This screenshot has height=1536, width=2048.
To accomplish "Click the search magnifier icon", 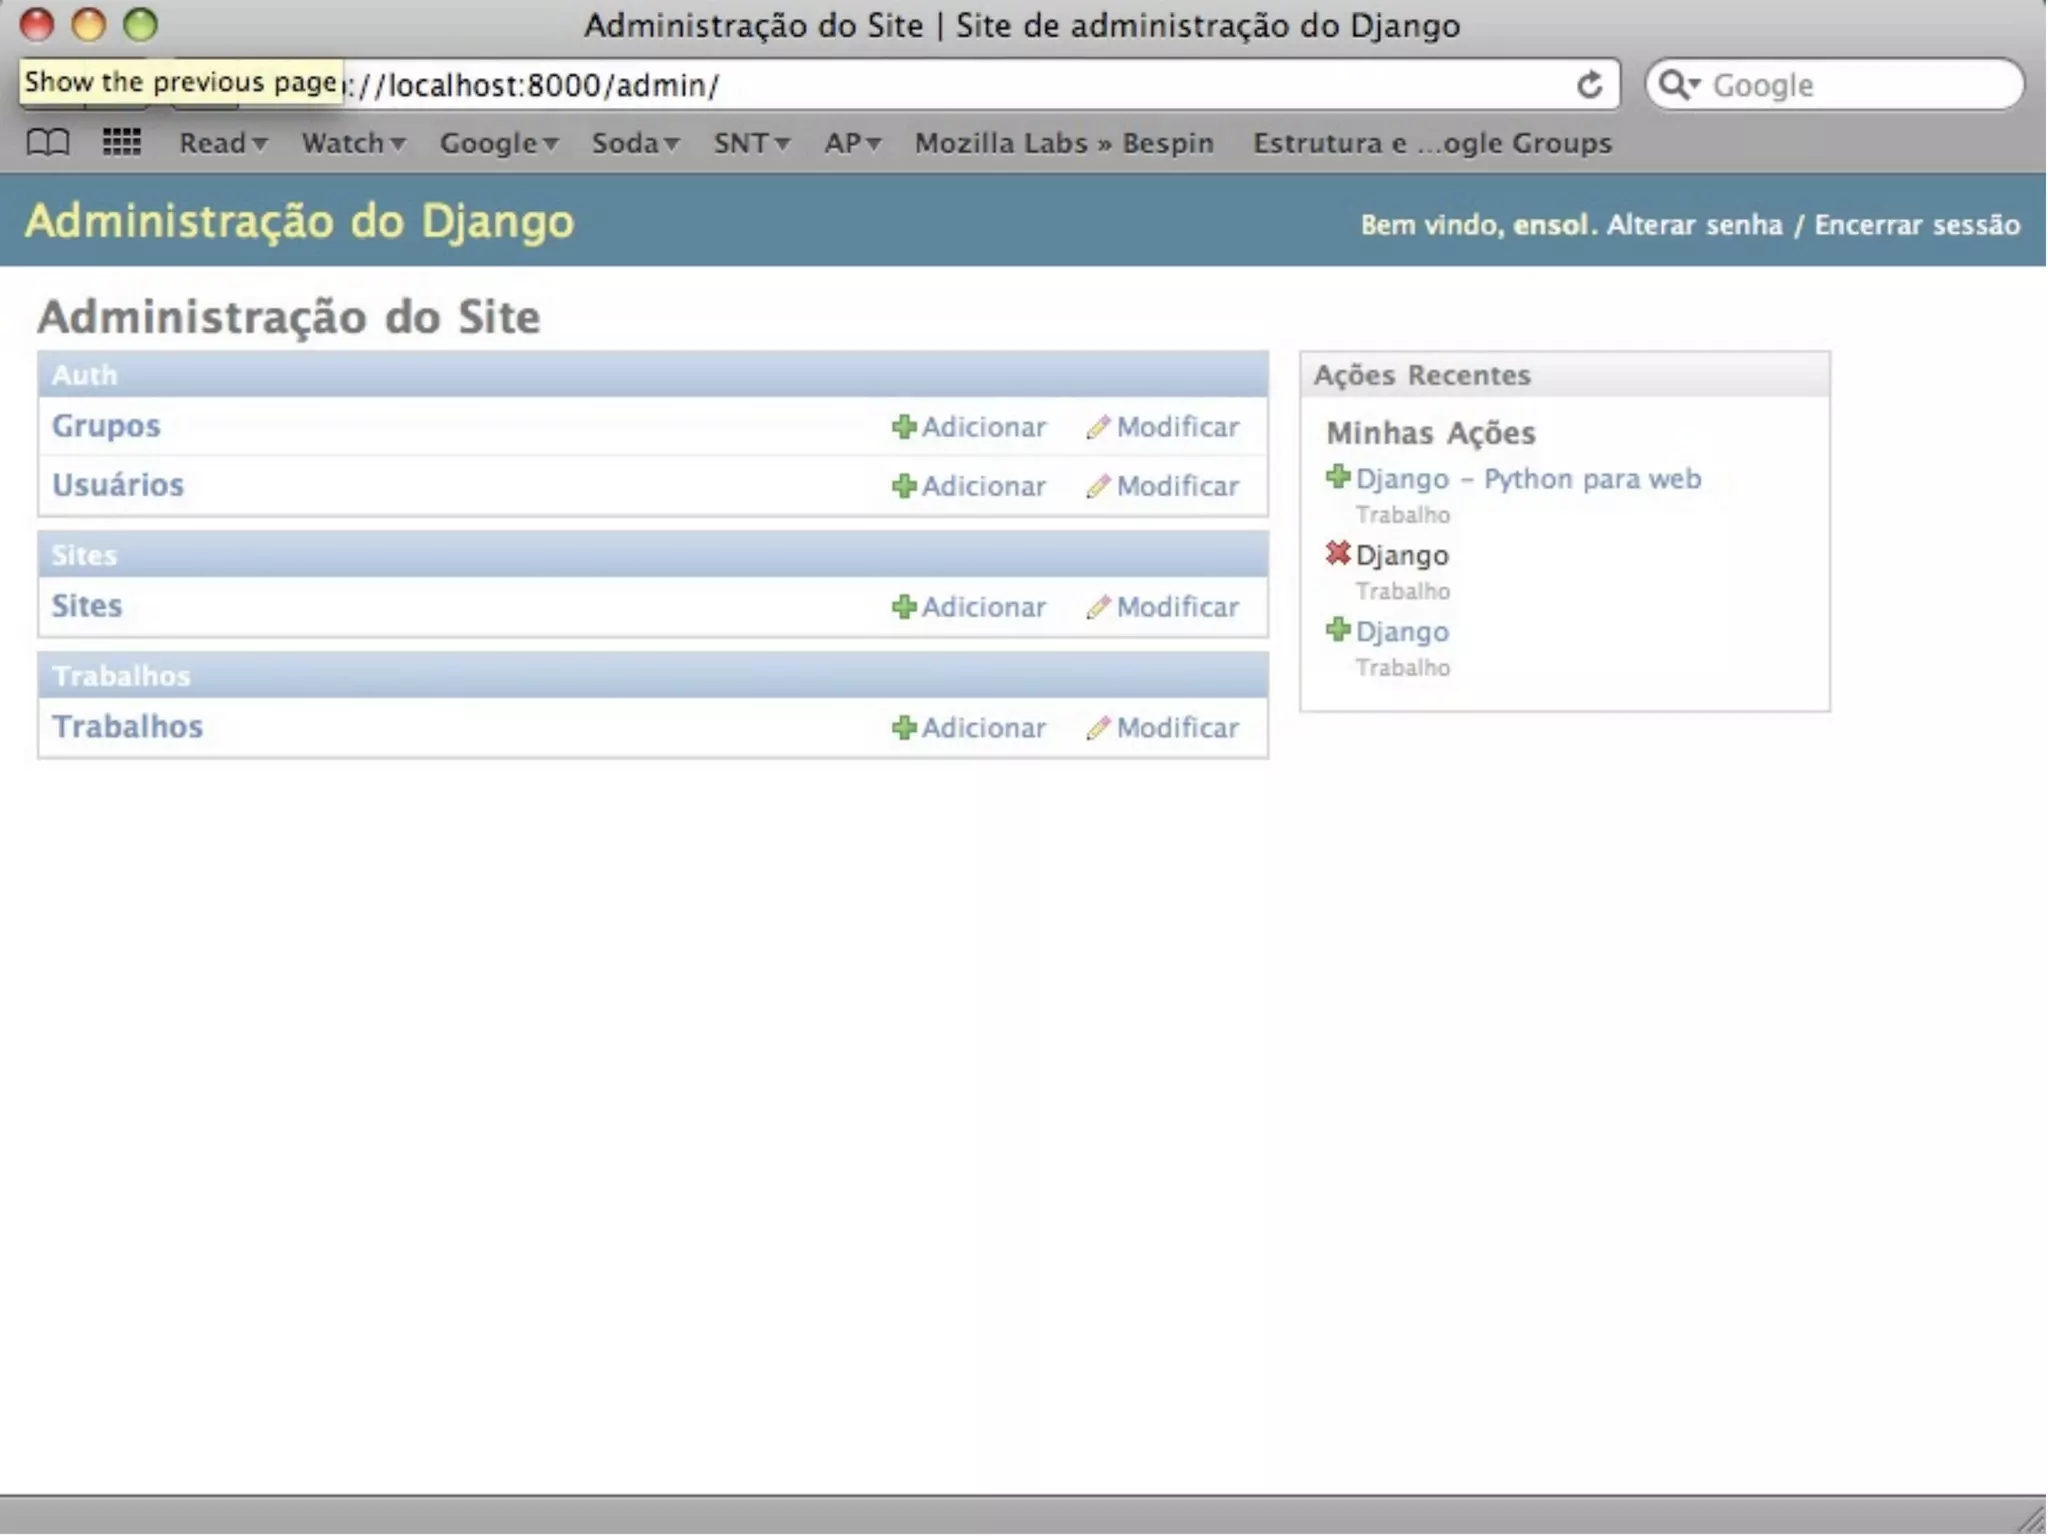I will coord(1679,85).
